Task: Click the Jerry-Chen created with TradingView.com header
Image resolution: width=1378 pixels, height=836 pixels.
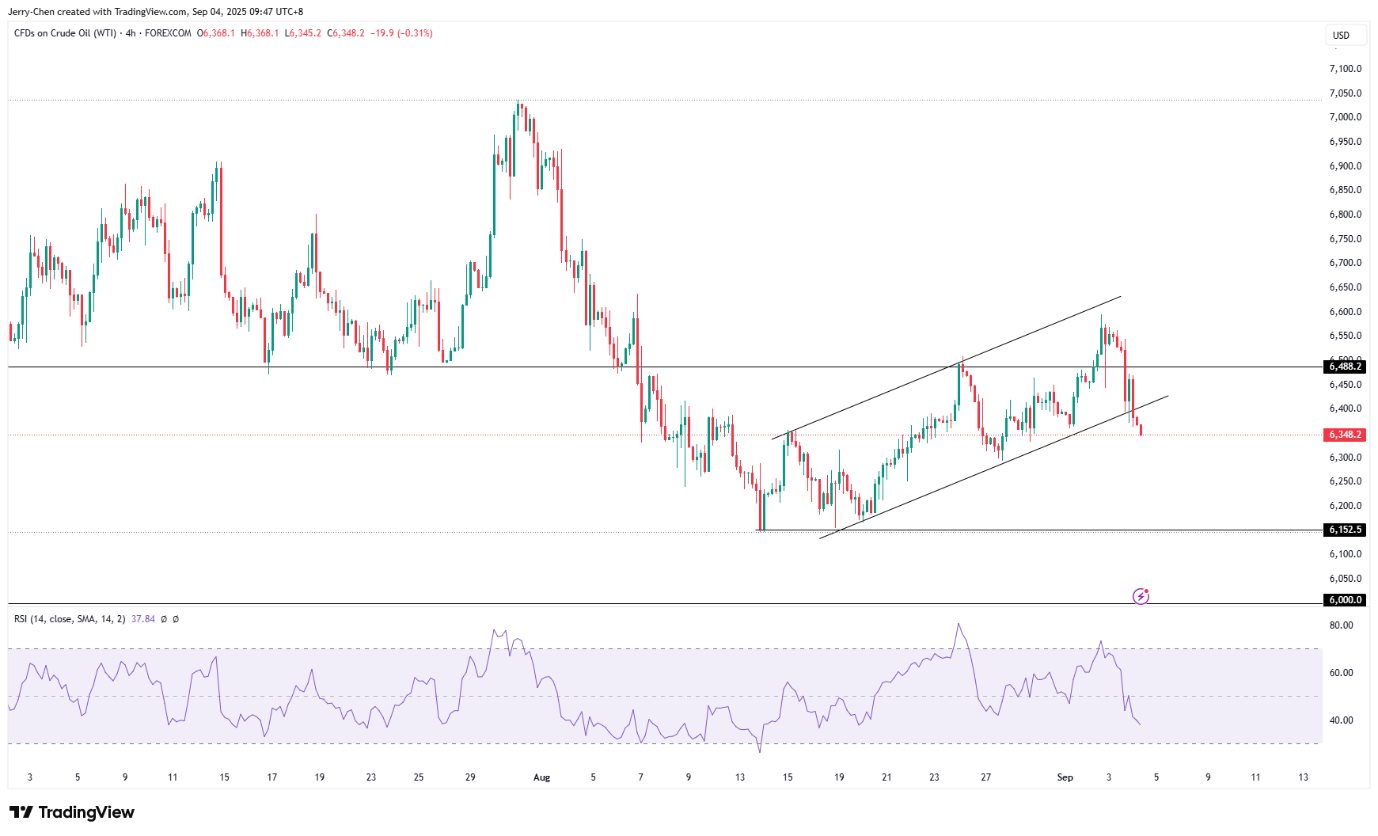Action: (155, 12)
